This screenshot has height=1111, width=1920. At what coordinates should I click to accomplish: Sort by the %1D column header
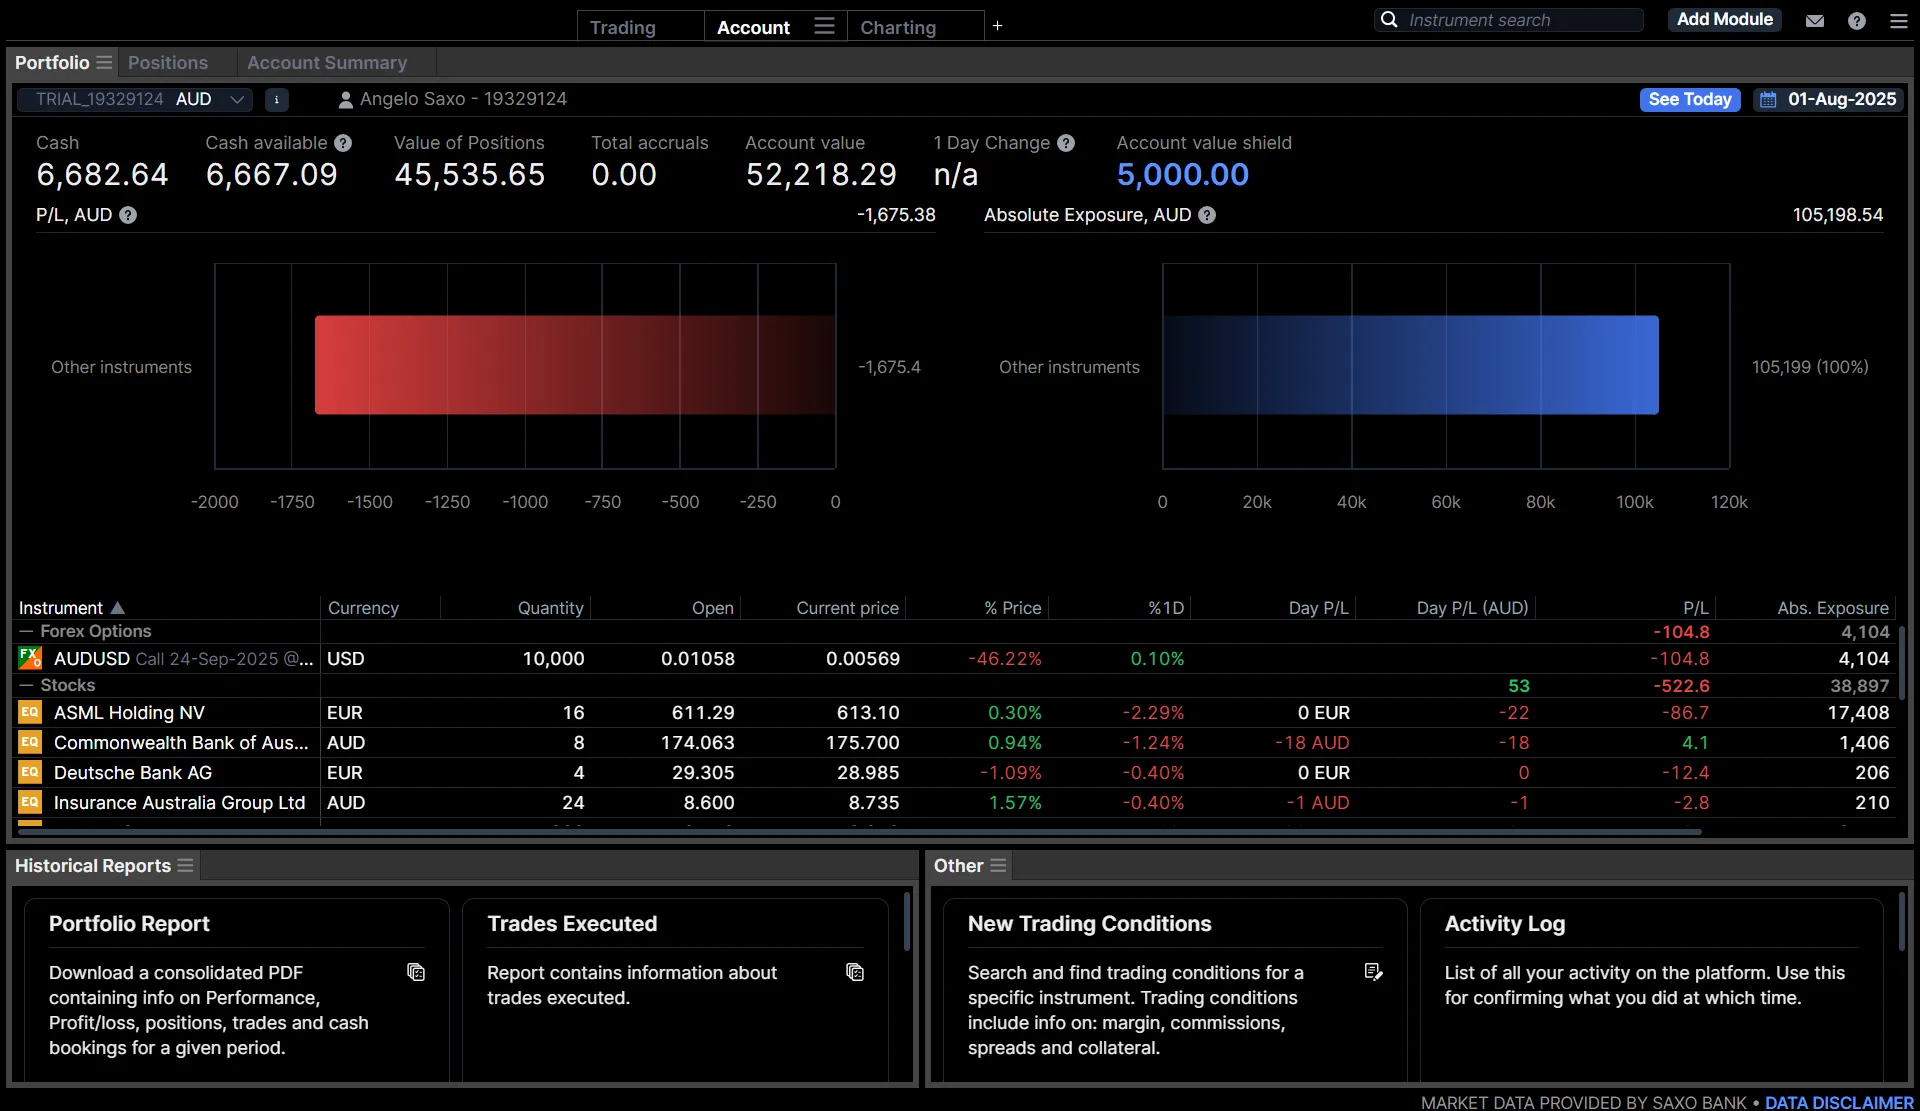click(x=1166, y=608)
